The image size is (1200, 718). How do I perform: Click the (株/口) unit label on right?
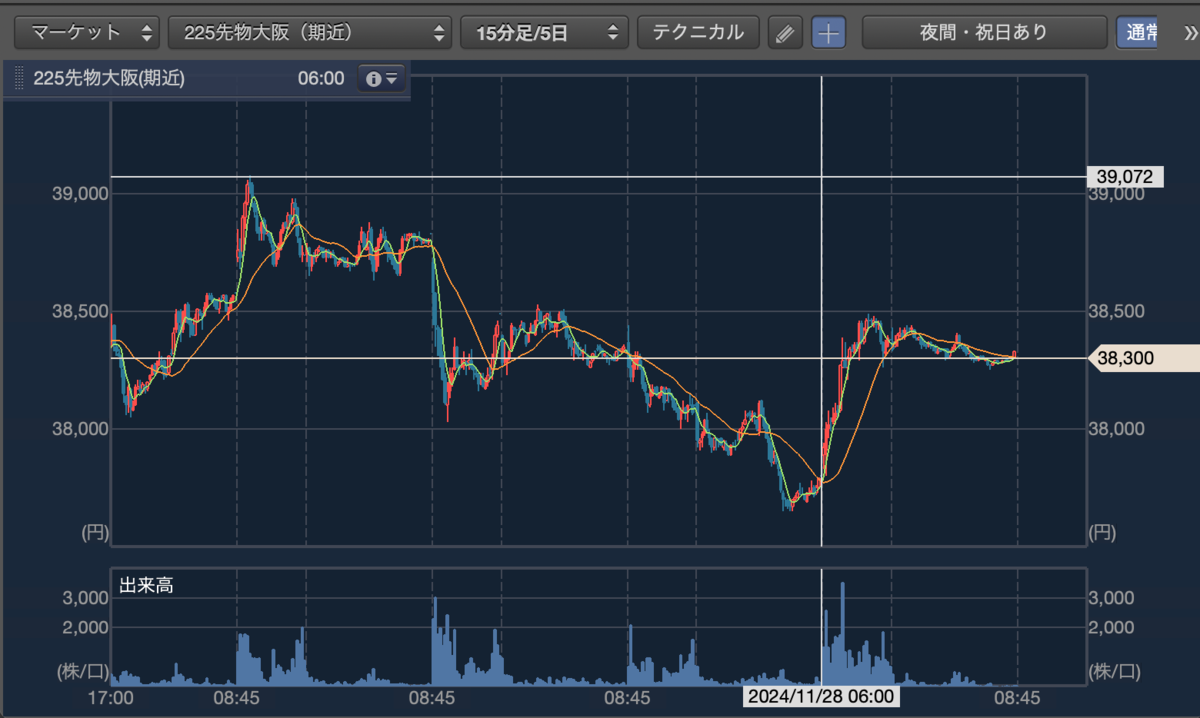point(1115,671)
